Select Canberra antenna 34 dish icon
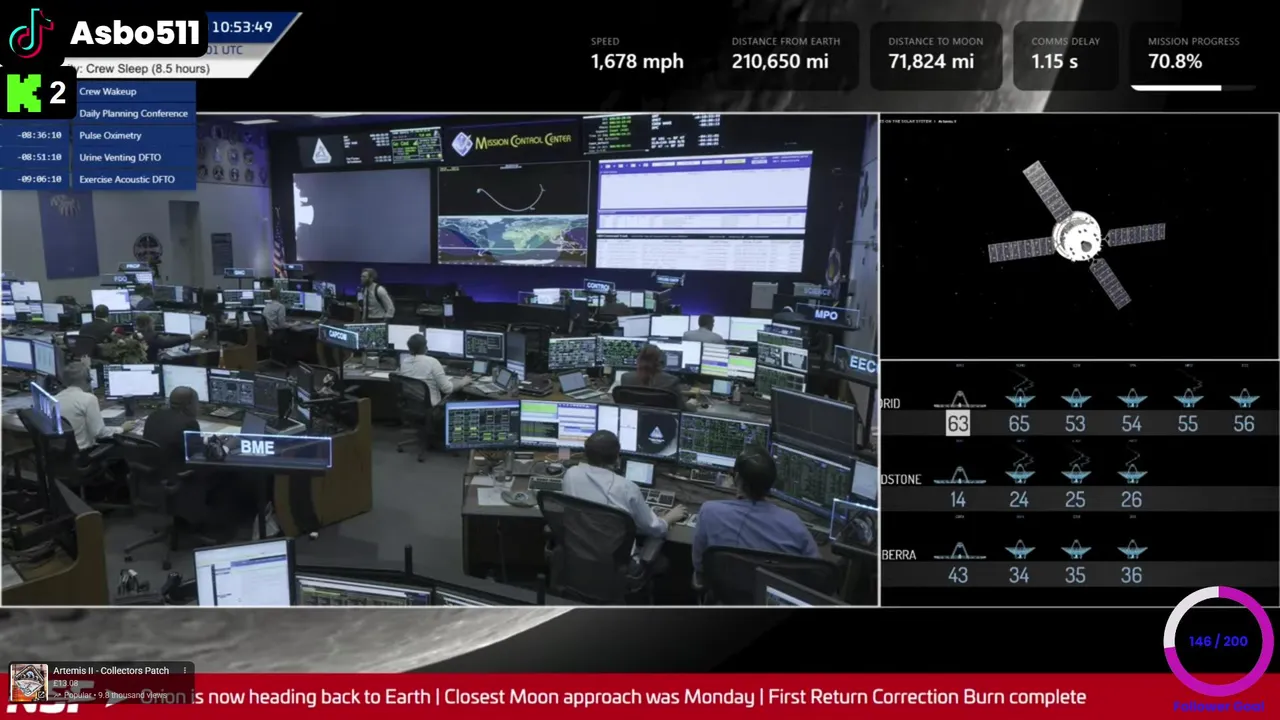The height and width of the screenshot is (720, 1280). (x=1019, y=549)
